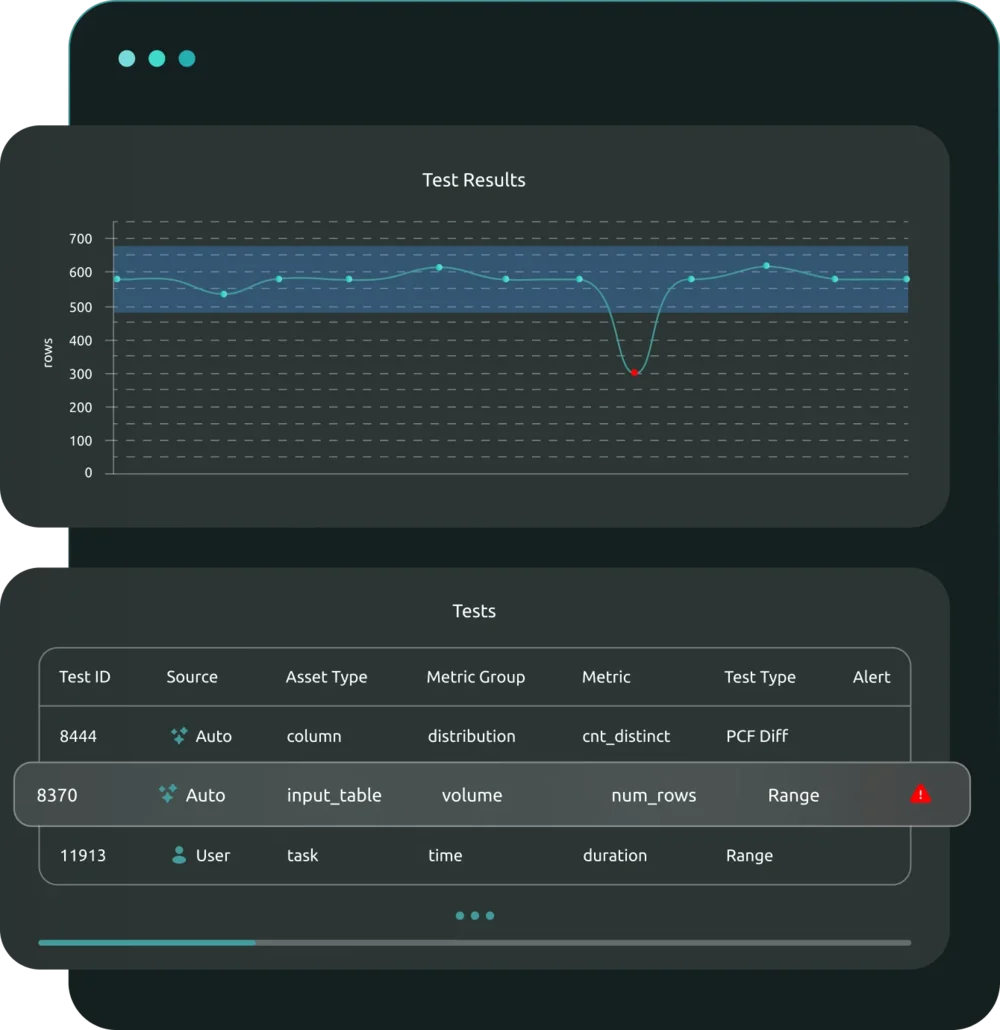Sort by Metric Group column header

pos(475,677)
